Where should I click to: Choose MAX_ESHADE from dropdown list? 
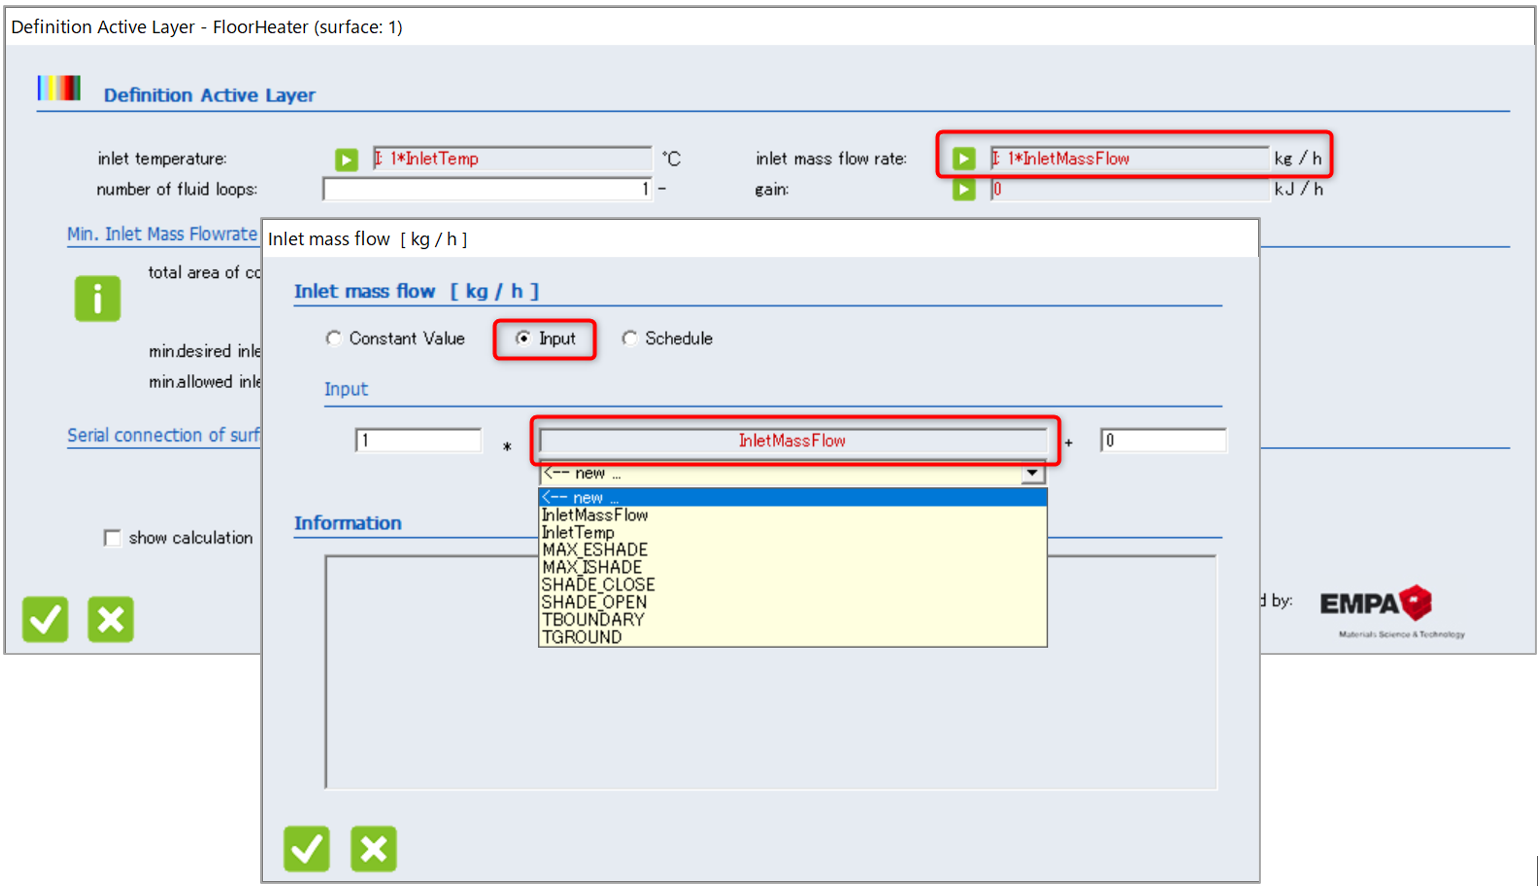792,550
